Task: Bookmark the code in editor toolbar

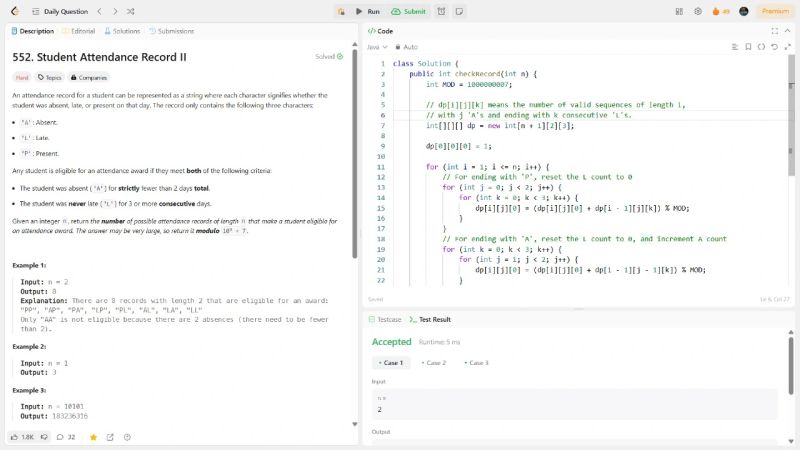Action: tap(747, 47)
